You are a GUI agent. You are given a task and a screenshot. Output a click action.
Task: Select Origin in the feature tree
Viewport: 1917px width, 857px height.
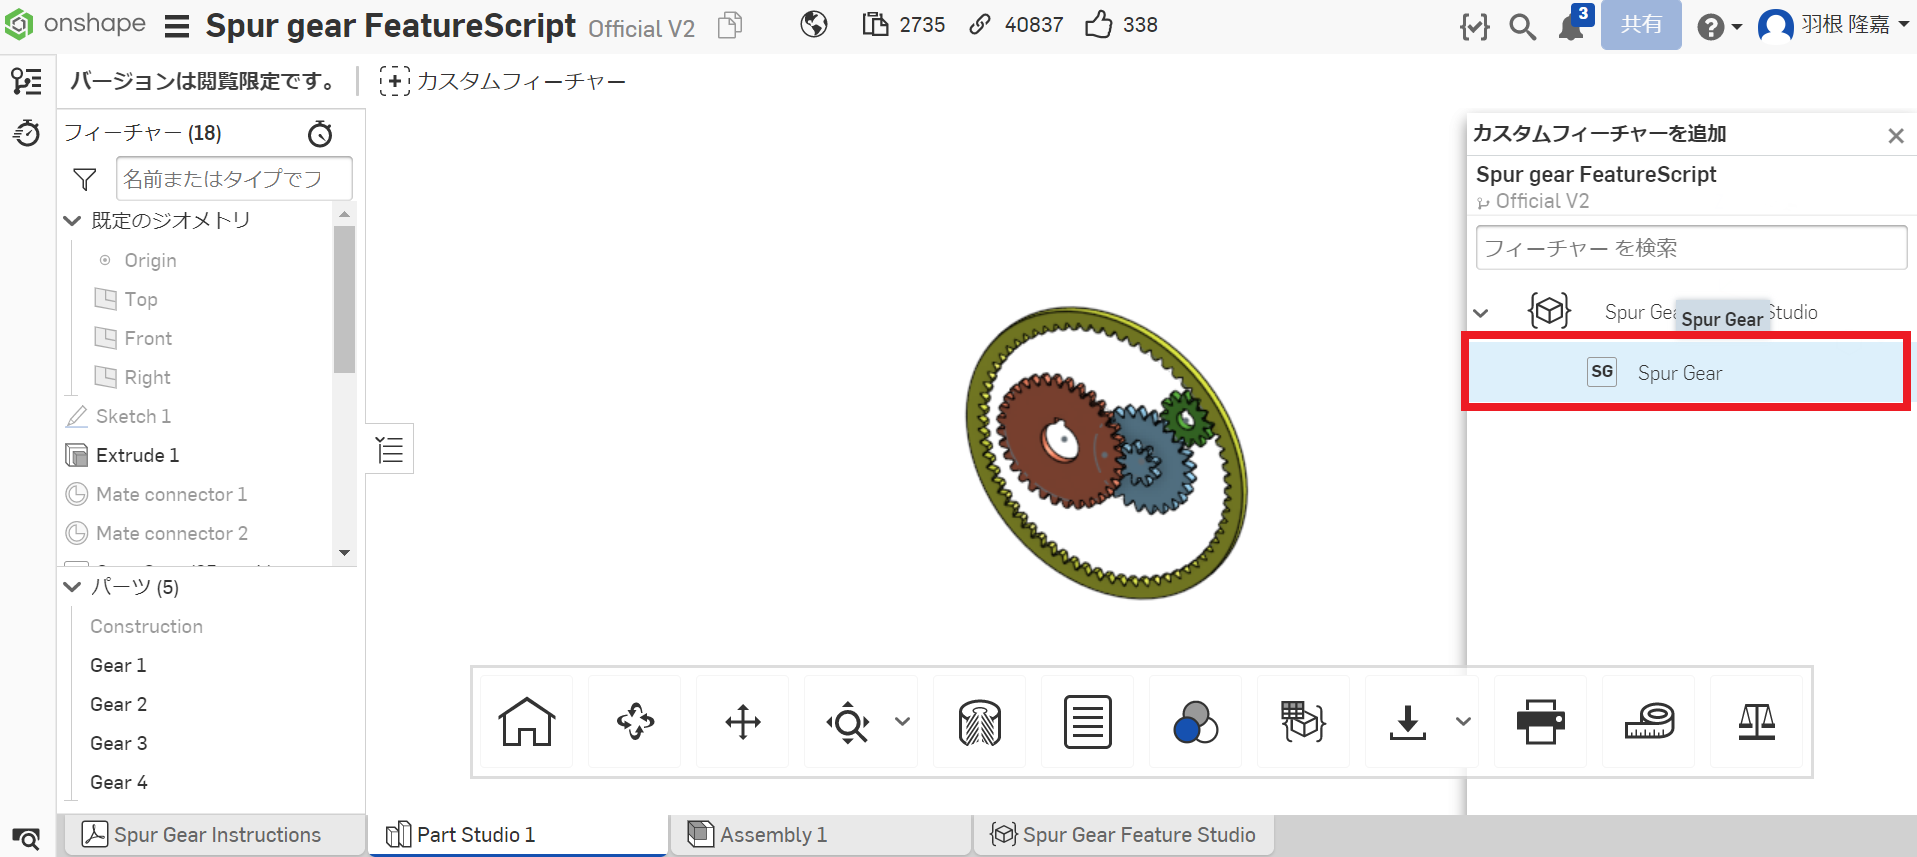(x=150, y=260)
